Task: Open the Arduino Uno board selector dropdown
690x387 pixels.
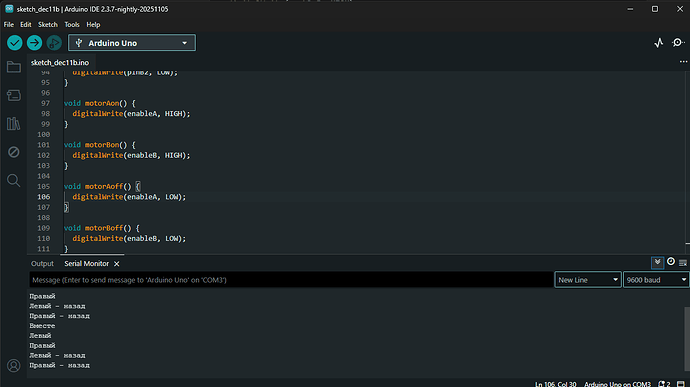Action: (132, 43)
